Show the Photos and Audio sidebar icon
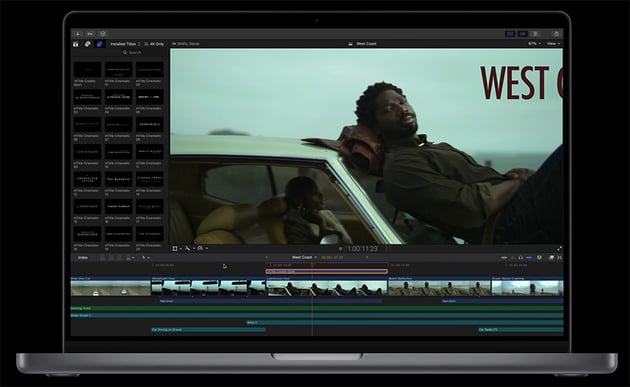 (x=88, y=44)
